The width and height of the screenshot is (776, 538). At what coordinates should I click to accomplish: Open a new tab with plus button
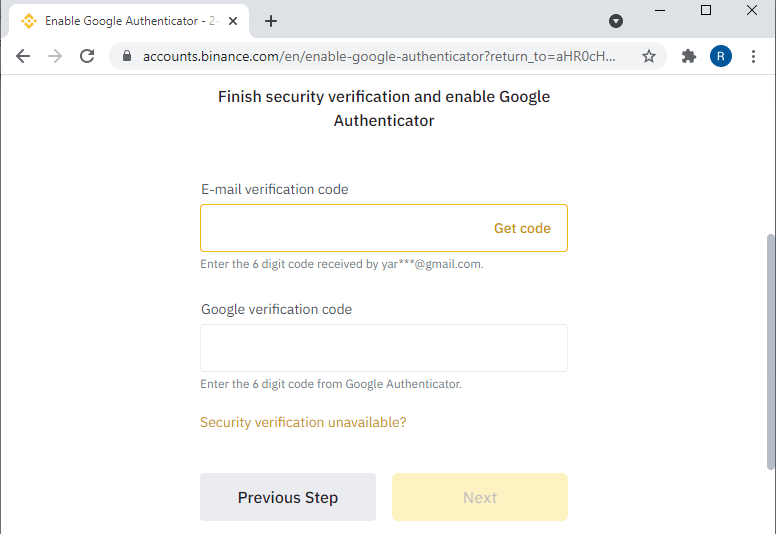coord(271,21)
